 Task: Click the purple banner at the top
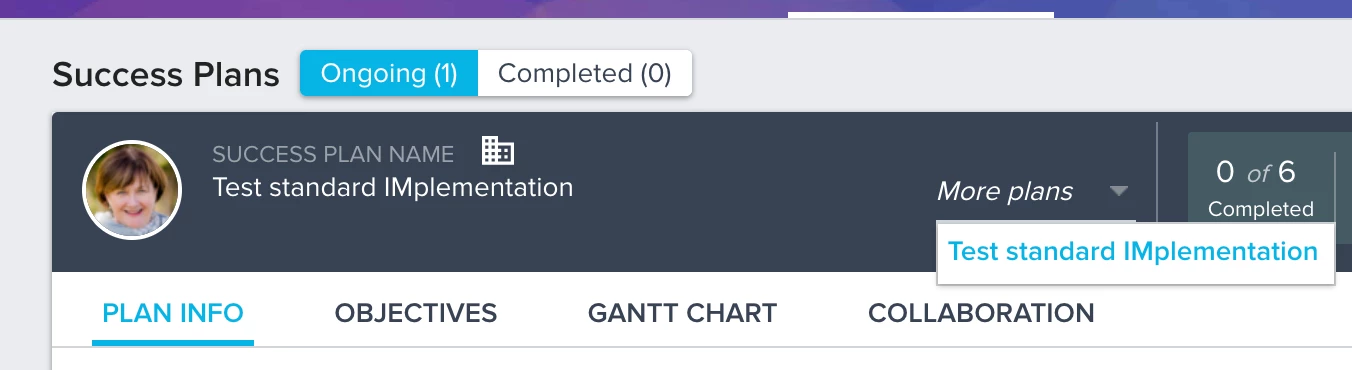(x=676, y=9)
